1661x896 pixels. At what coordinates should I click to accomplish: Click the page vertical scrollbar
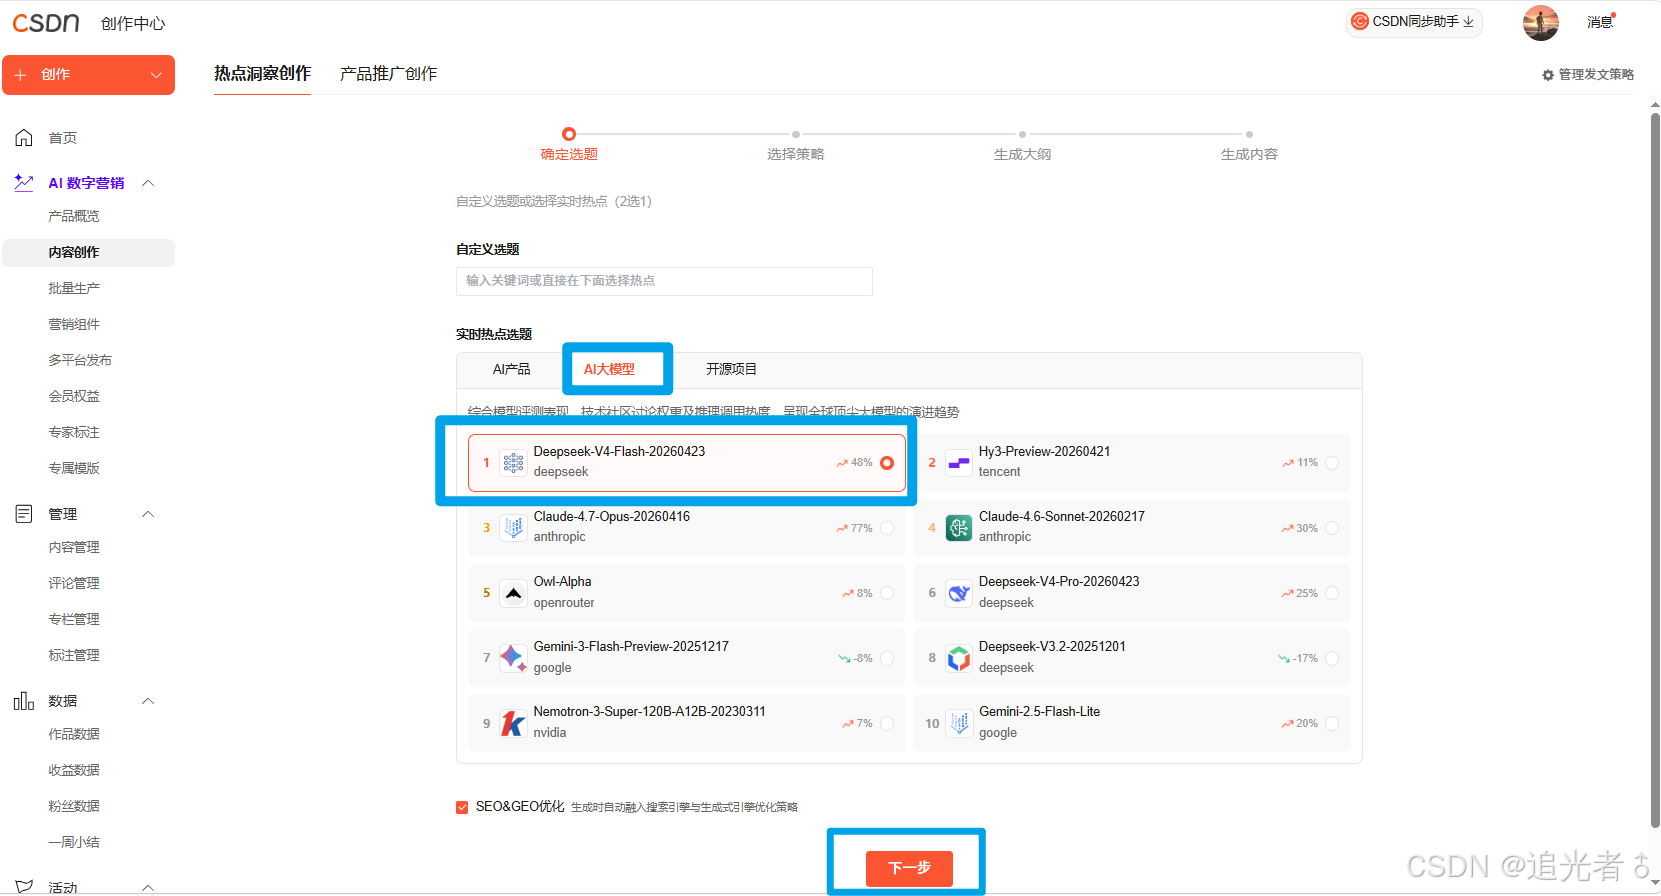click(1655, 470)
